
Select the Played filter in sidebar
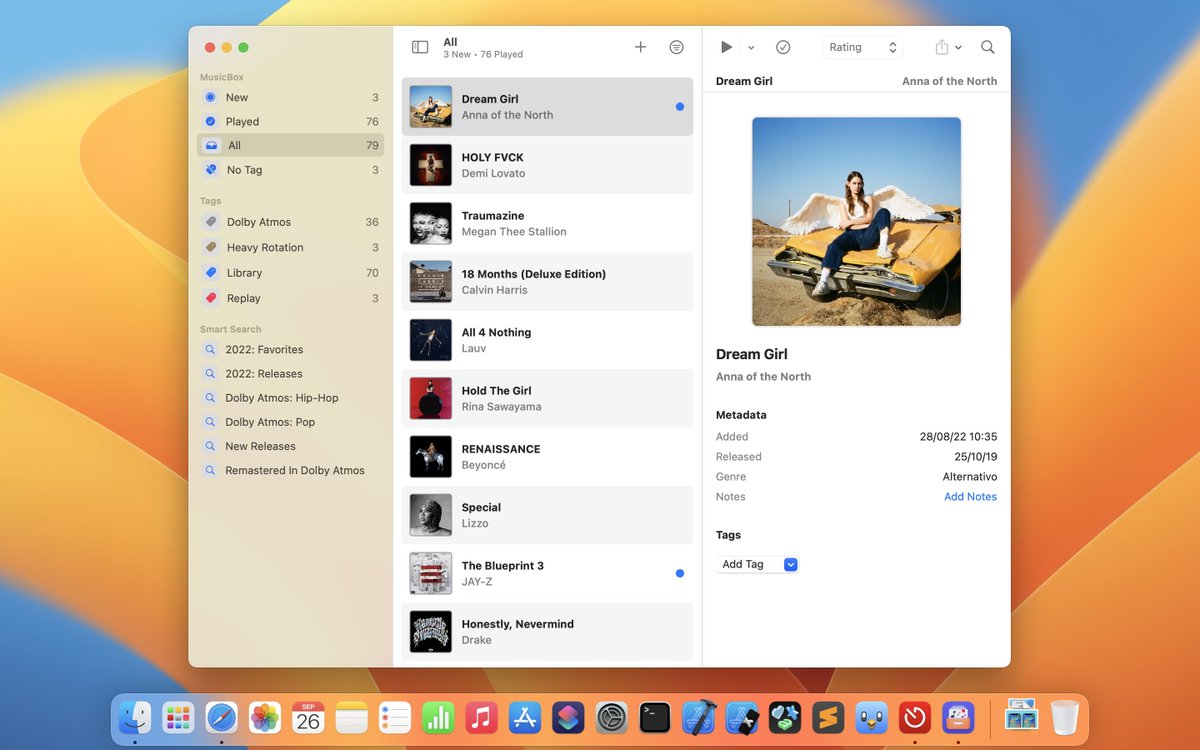[290, 121]
